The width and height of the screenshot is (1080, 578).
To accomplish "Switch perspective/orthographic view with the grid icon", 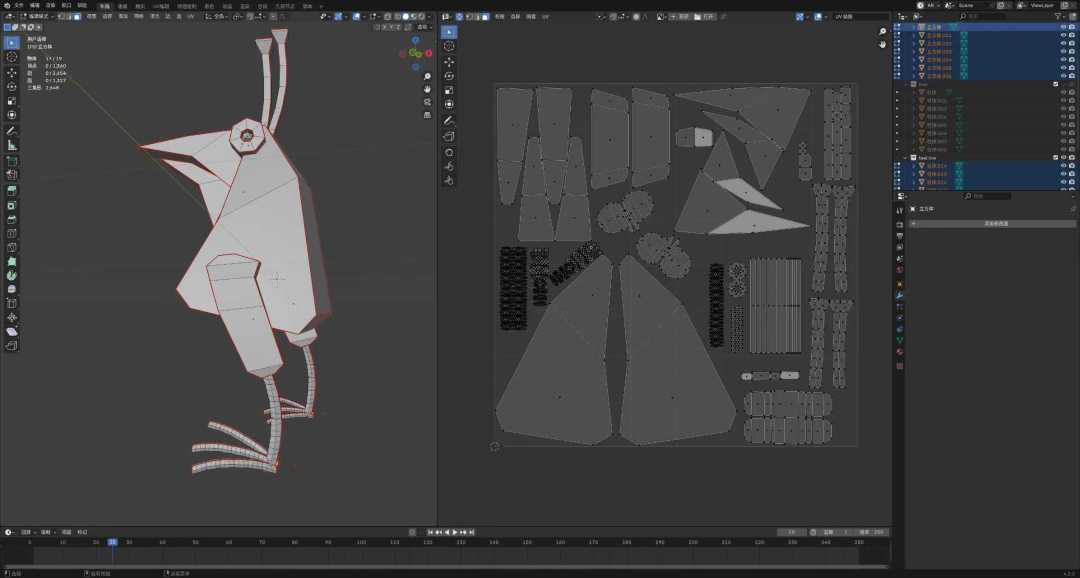I will pos(428,114).
